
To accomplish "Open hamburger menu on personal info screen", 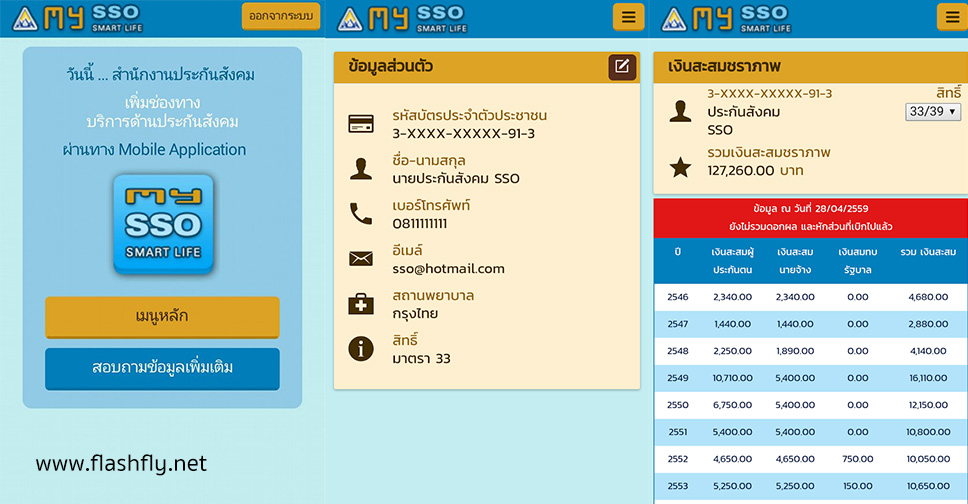I will [x=627, y=17].
